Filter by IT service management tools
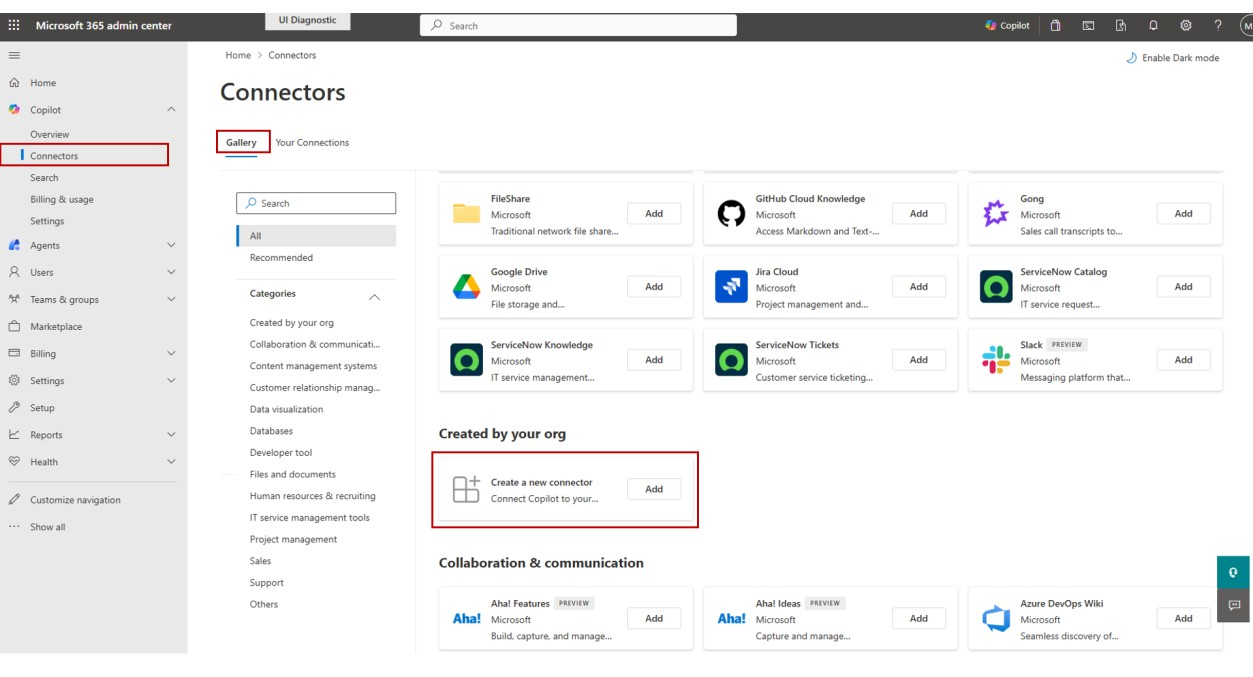The width and height of the screenshot is (1253, 677). [310, 518]
